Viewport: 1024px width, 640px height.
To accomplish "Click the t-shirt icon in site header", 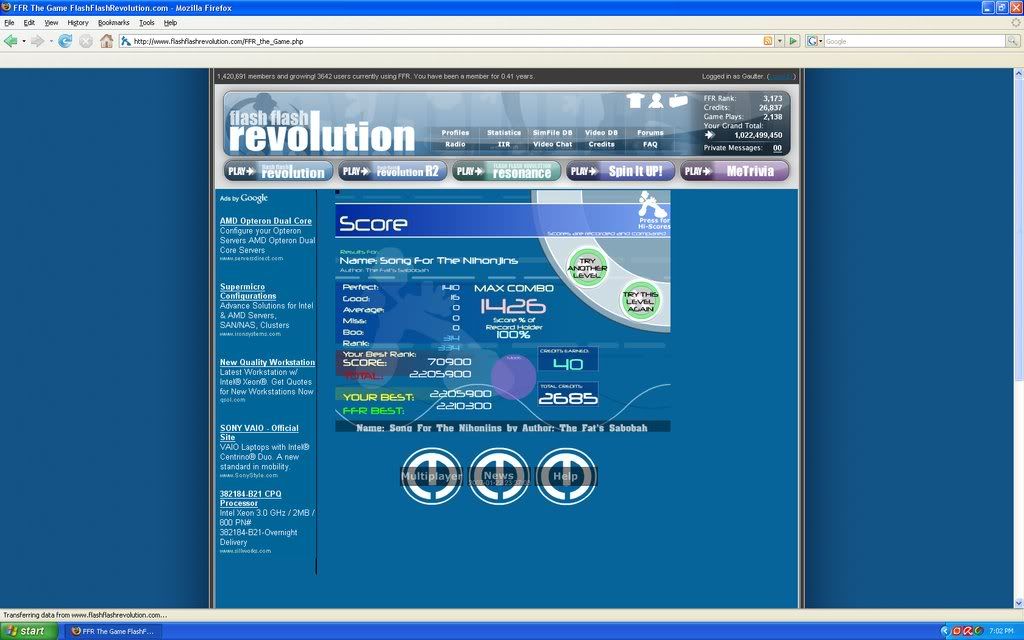I will 635,100.
